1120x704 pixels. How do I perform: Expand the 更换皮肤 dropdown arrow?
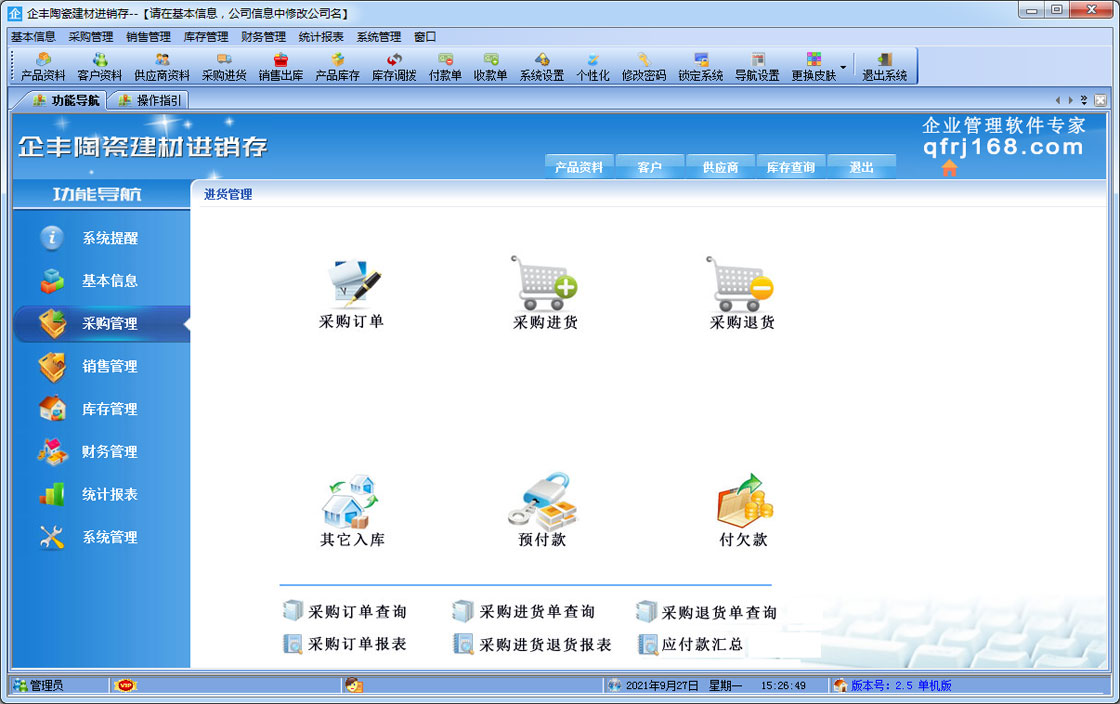tap(843, 68)
